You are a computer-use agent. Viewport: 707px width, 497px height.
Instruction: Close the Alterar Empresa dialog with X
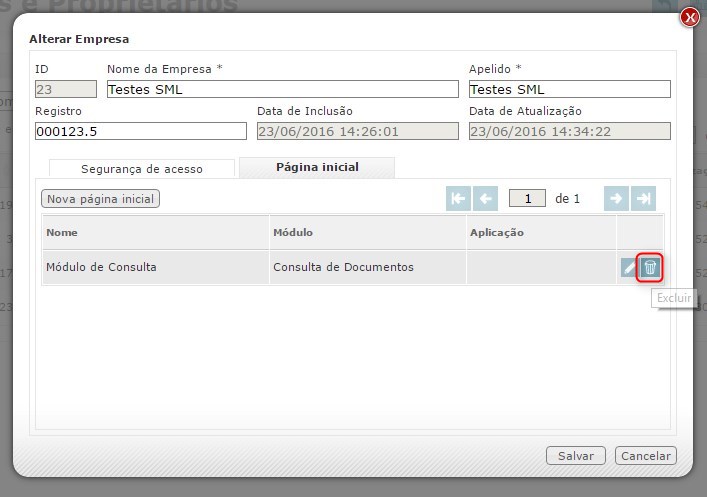coord(689,17)
